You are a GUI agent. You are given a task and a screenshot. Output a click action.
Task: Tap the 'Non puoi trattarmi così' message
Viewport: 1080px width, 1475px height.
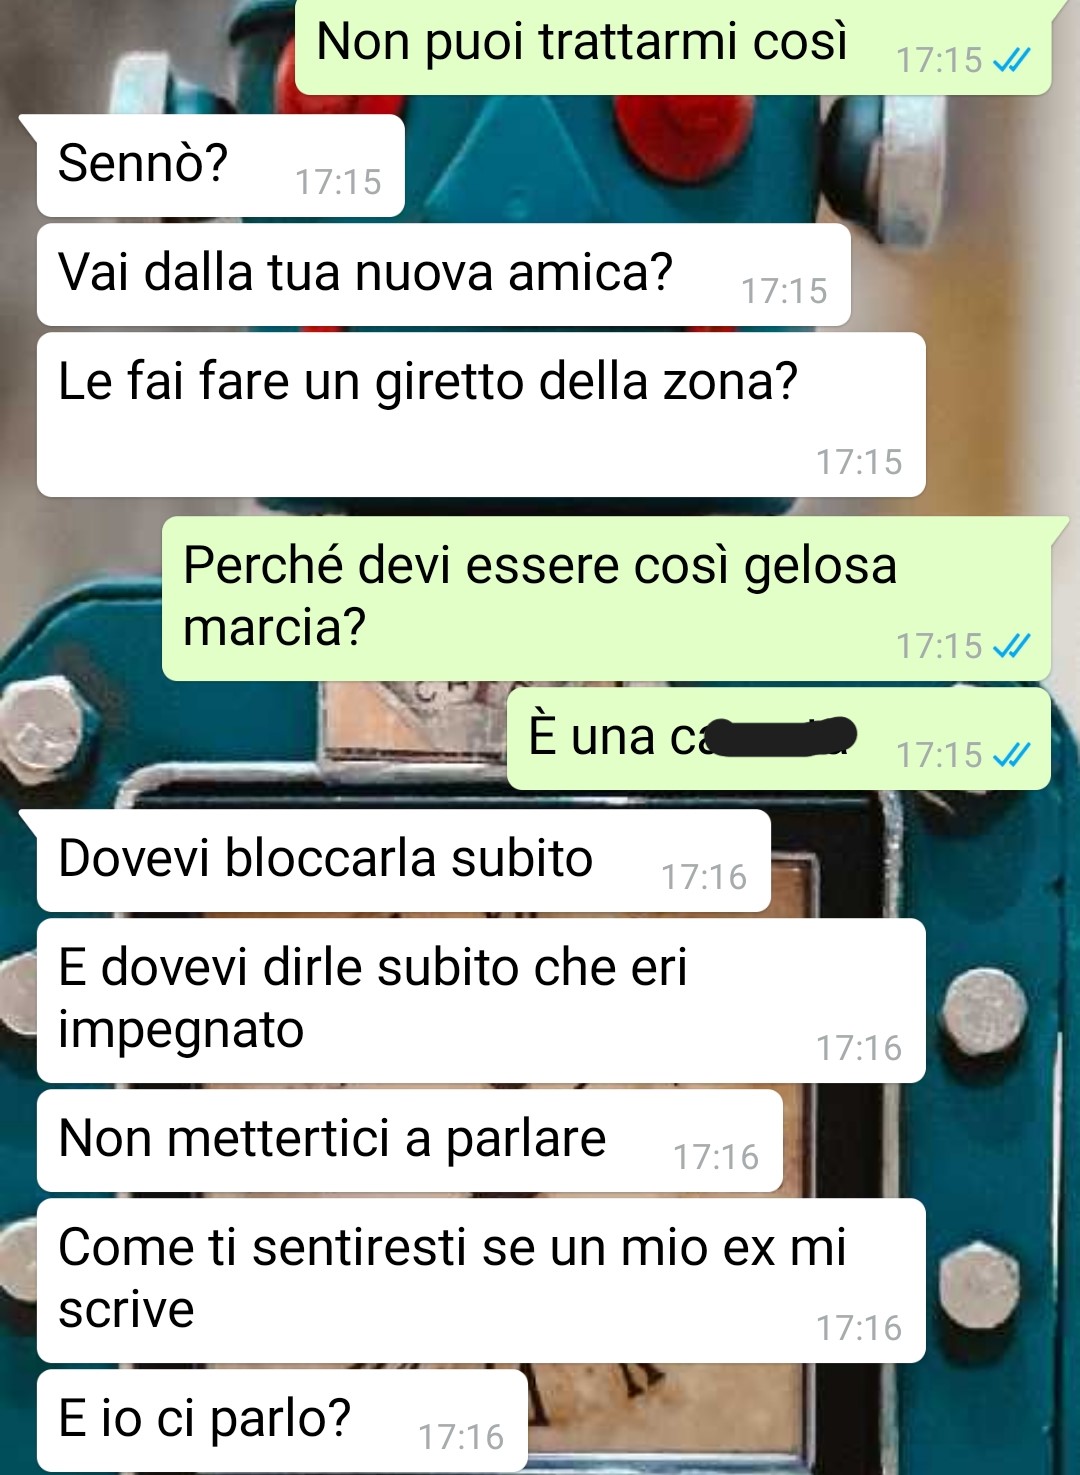pos(673,47)
